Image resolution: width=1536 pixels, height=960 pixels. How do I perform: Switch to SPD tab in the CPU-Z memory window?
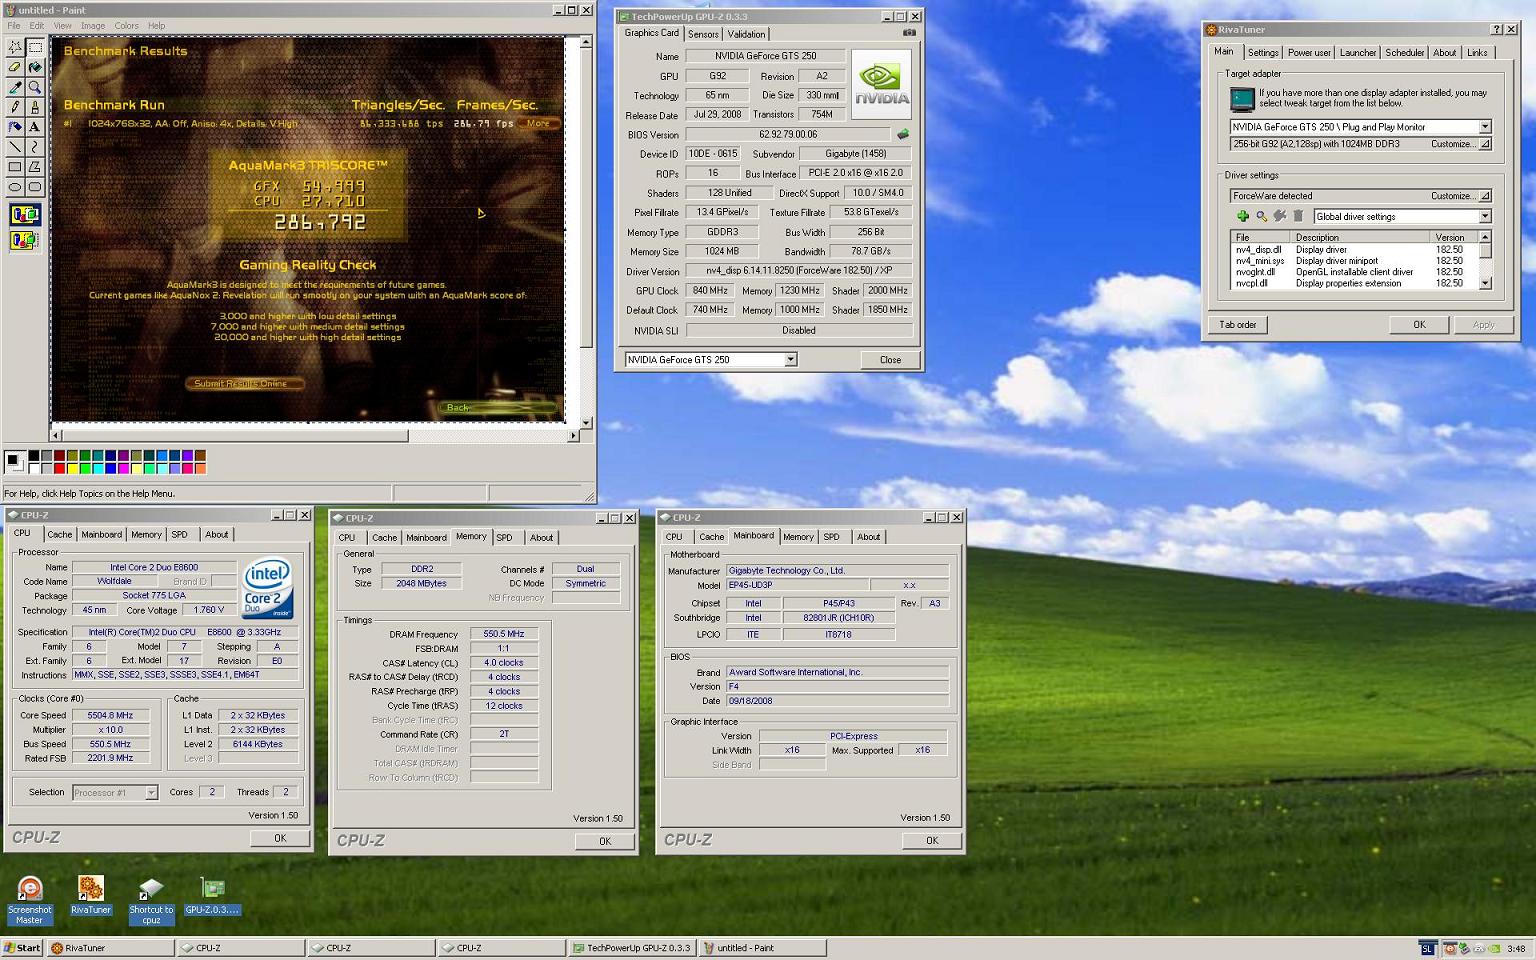click(504, 538)
